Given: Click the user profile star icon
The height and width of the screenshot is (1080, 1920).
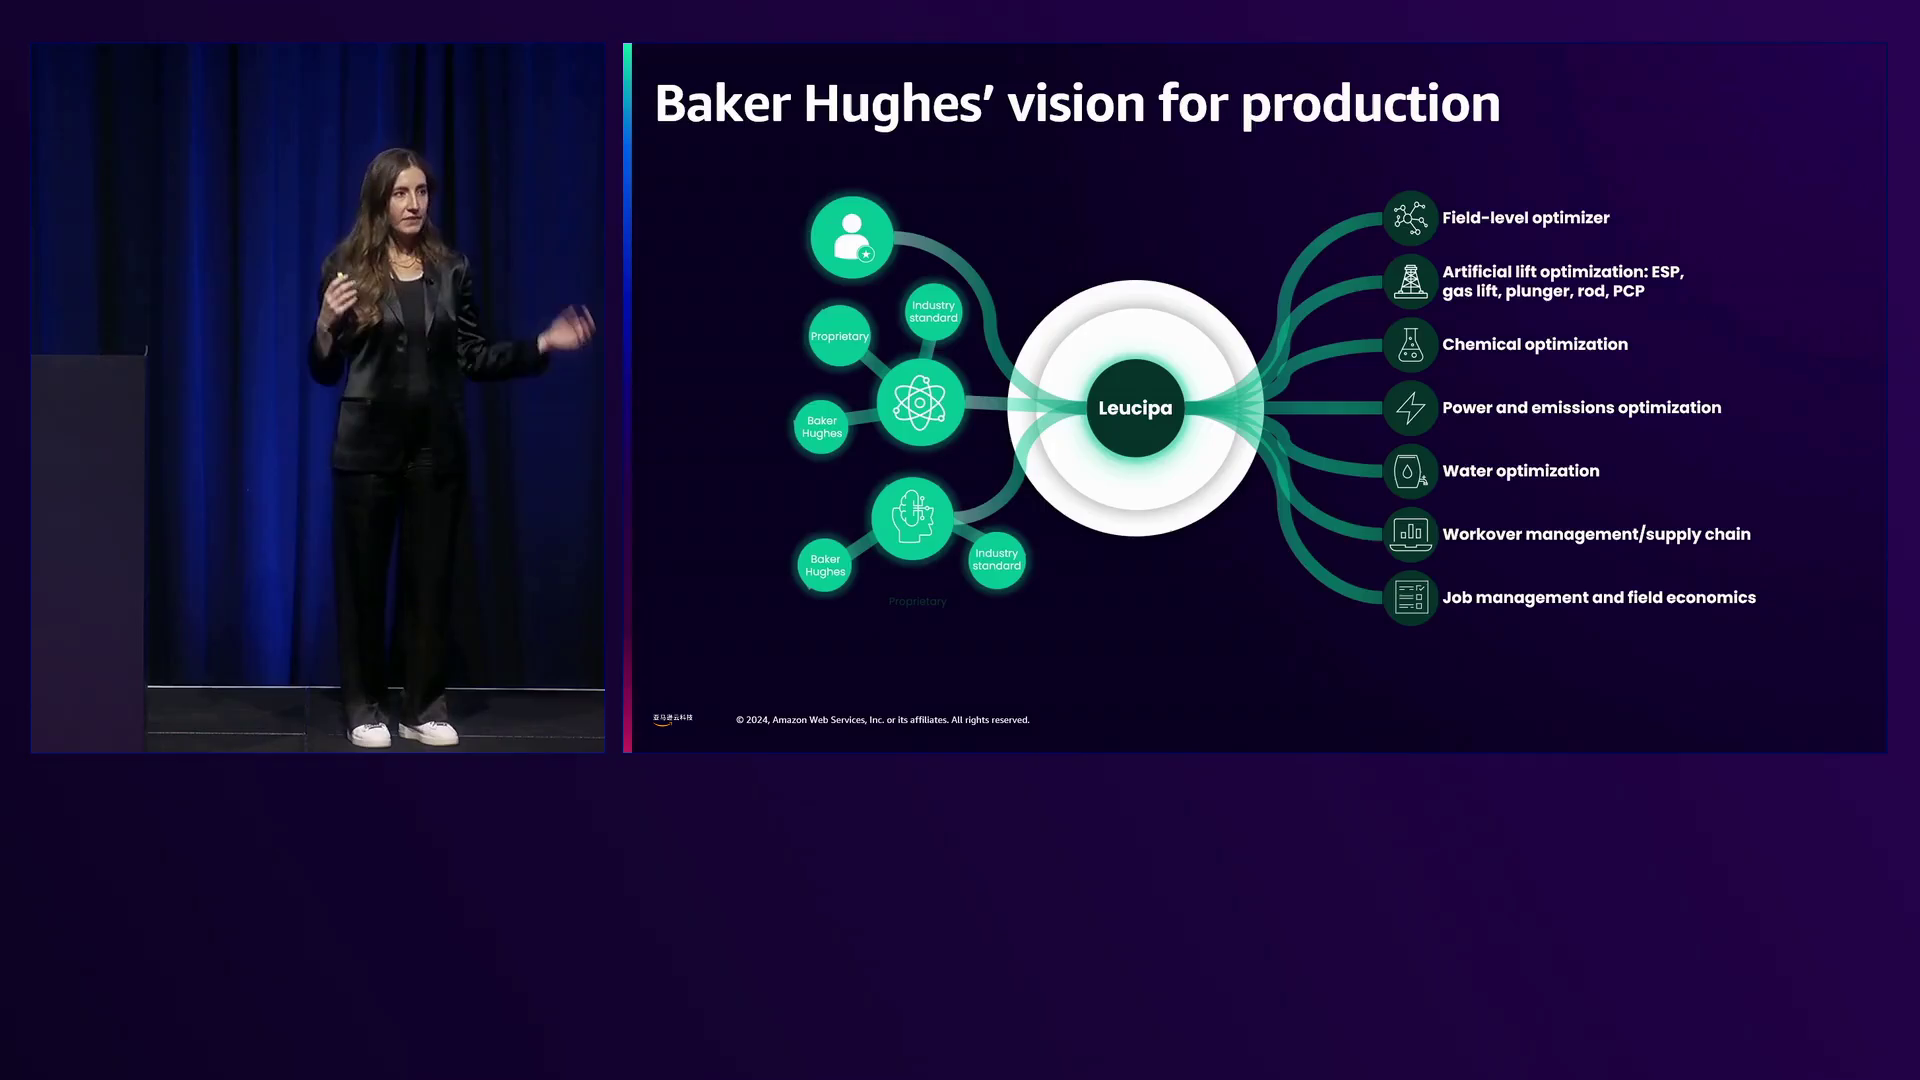Looking at the screenshot, I should tap(852, 238).
